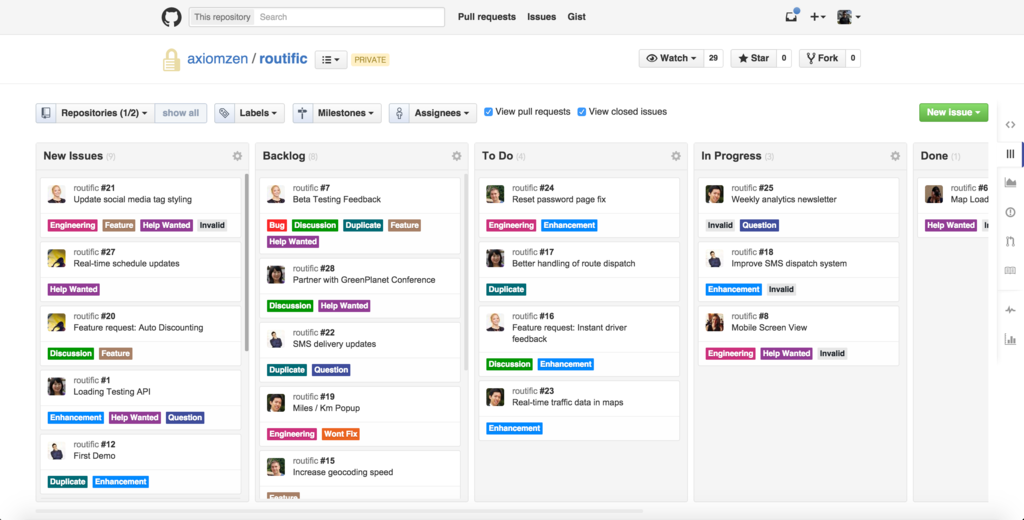Go to Pull requests in top nav

pyautogui.click(x=487, y=17)
